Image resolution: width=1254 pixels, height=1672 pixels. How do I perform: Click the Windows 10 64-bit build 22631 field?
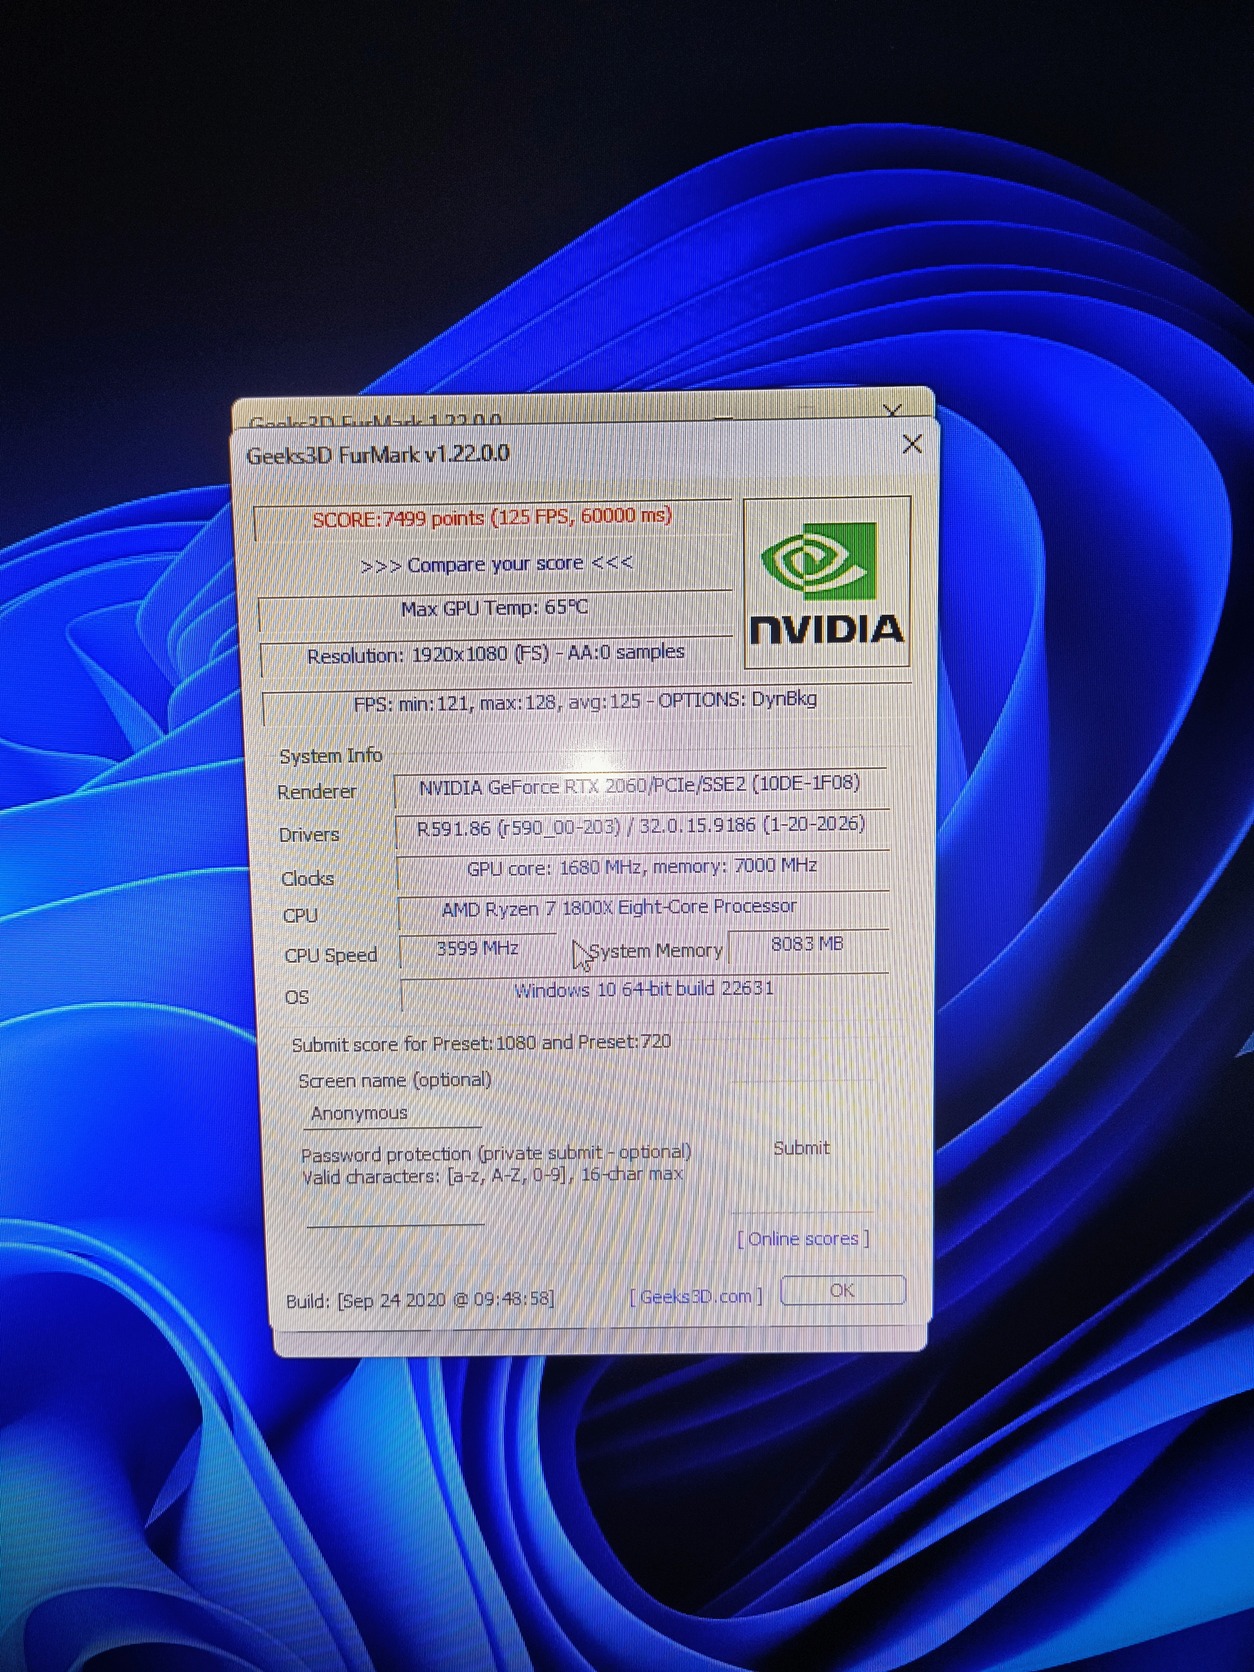coord(644,991)
